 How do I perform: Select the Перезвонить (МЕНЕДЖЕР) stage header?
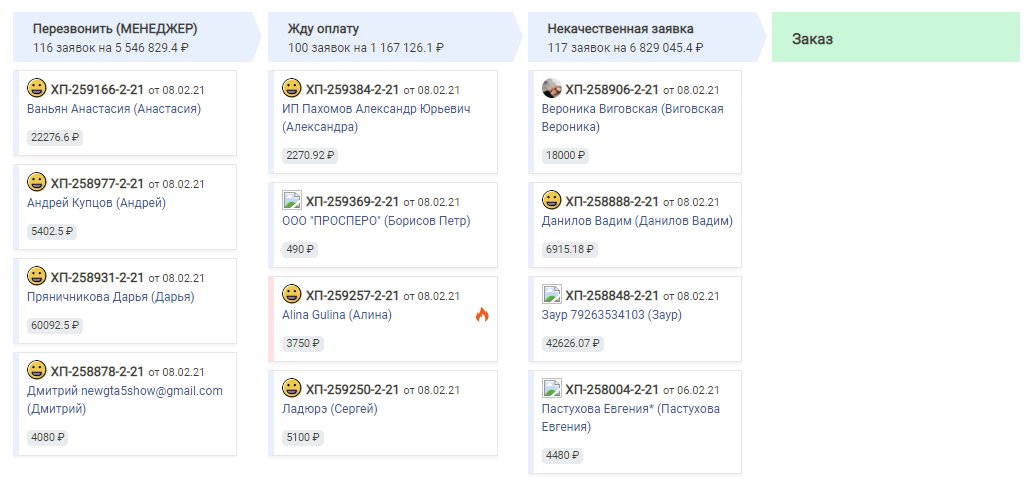coord(137,37)
